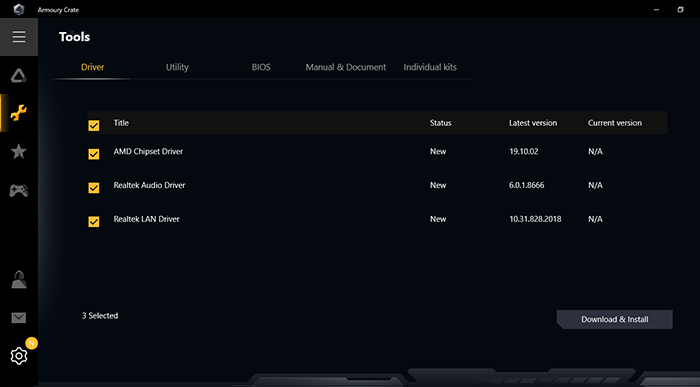Image resolution: width=700 pixels, height=387 pixels.
Task: Click the Armoury Crate title text
Action: (x=58, y=10)
